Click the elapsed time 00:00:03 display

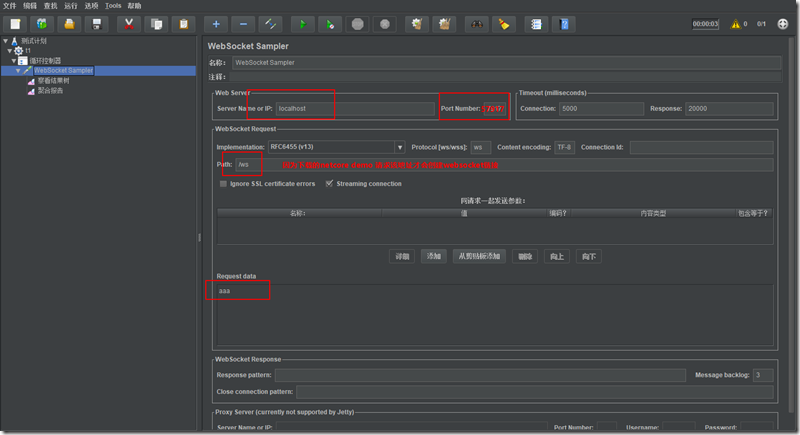705,24
